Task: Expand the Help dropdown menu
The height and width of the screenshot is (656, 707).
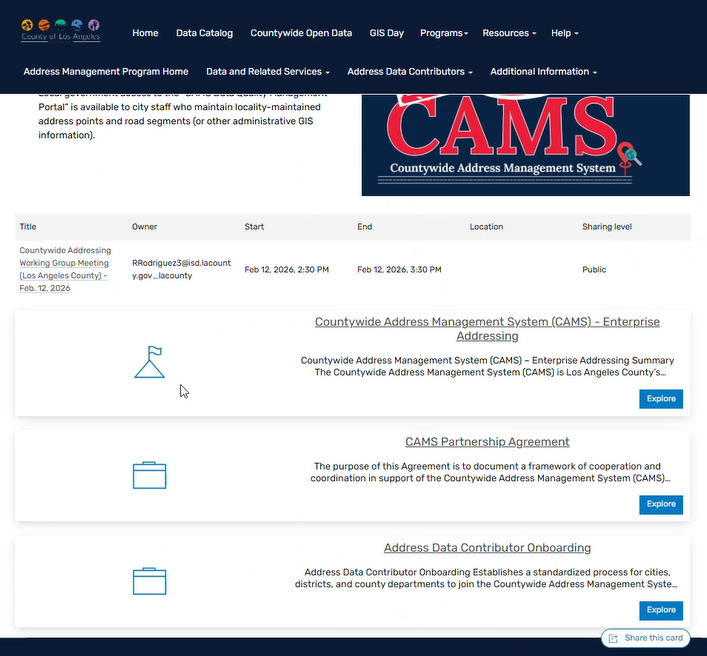Action: coord(564,33)
